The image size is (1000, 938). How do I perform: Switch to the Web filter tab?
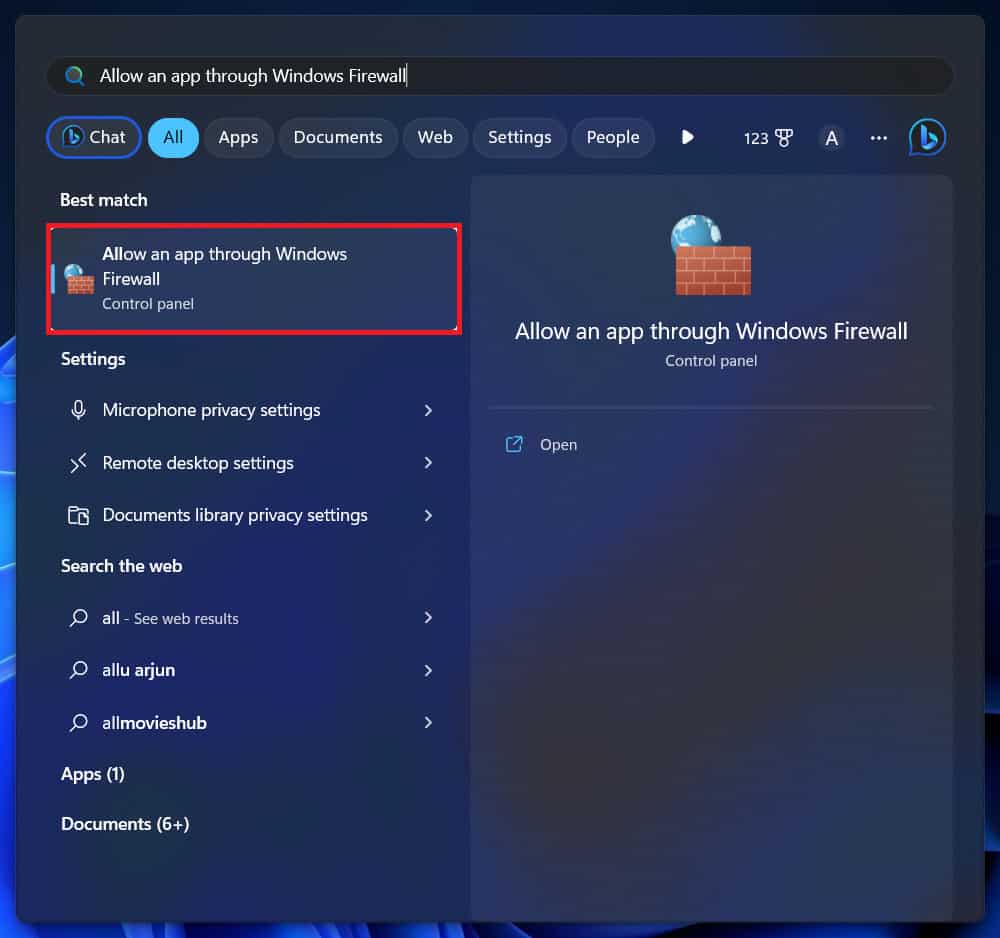[x=435, y=137]
